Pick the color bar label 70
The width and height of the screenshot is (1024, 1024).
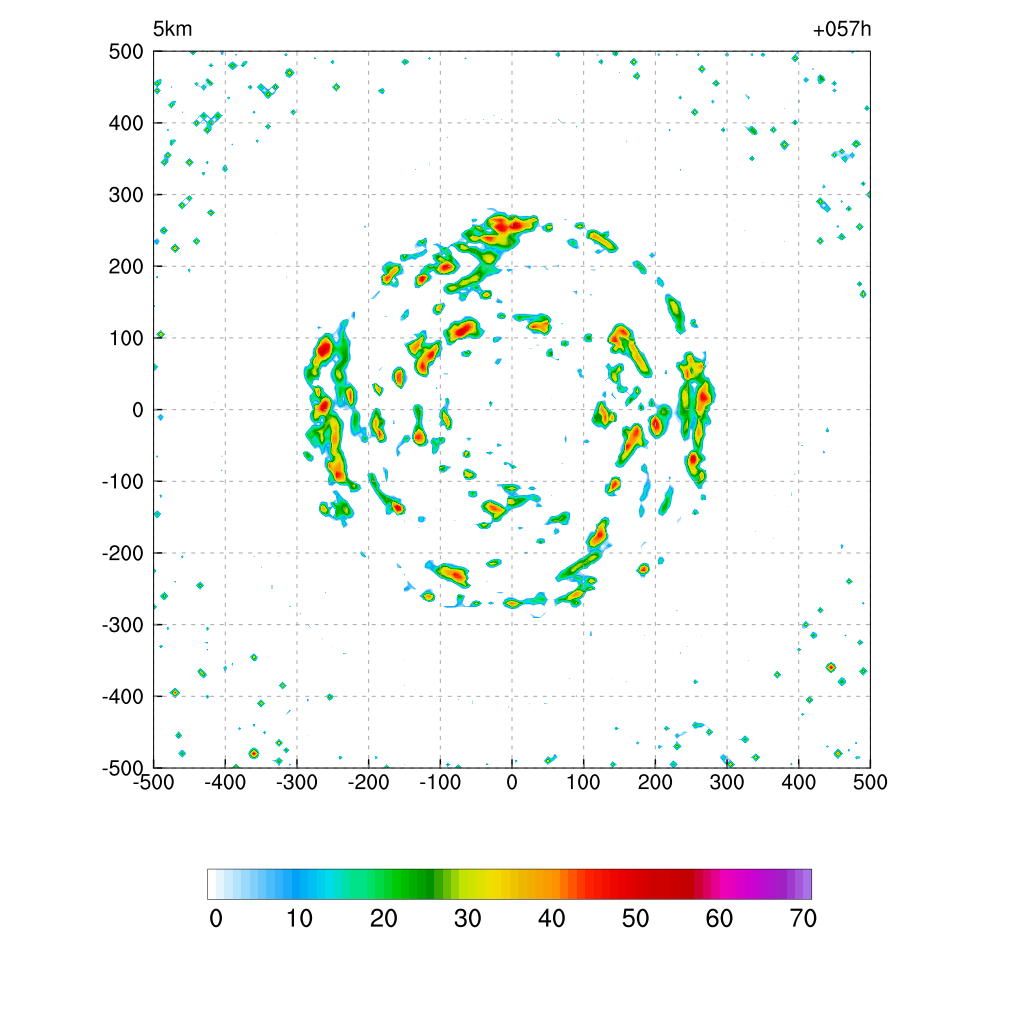(x=803, y=919)
